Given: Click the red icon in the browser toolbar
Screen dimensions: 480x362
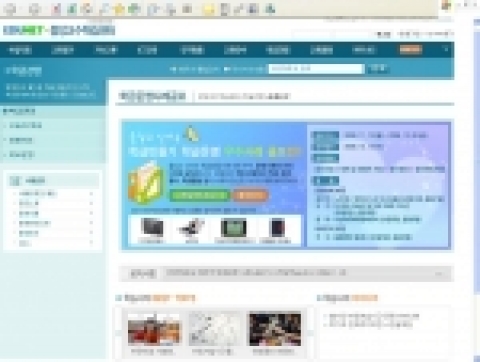Looking at the screenshot, I should pyautogui.click(x=56, y=9).
